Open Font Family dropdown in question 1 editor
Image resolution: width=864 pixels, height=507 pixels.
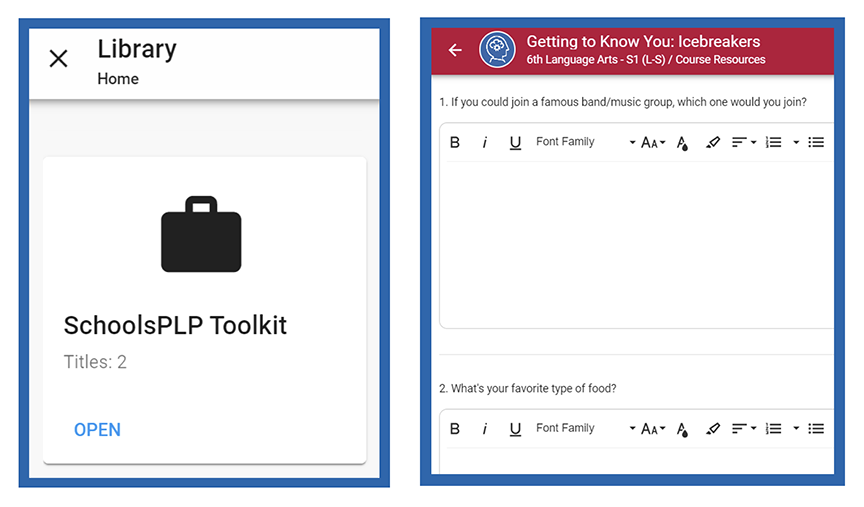click(x=585, y=142)
